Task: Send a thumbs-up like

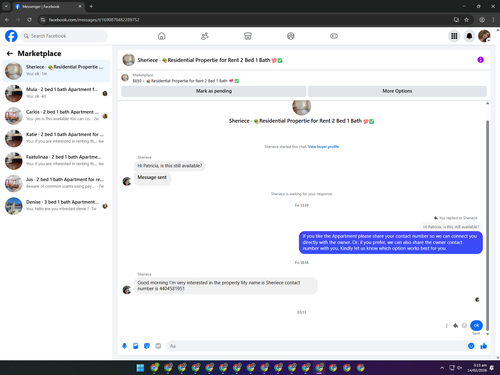Action: click(x=484, y=346)
